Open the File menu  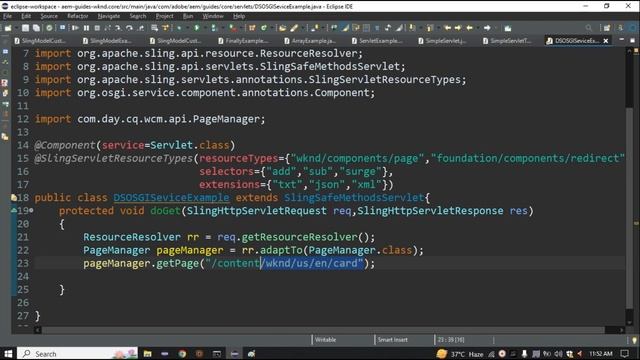click(7, 16)
